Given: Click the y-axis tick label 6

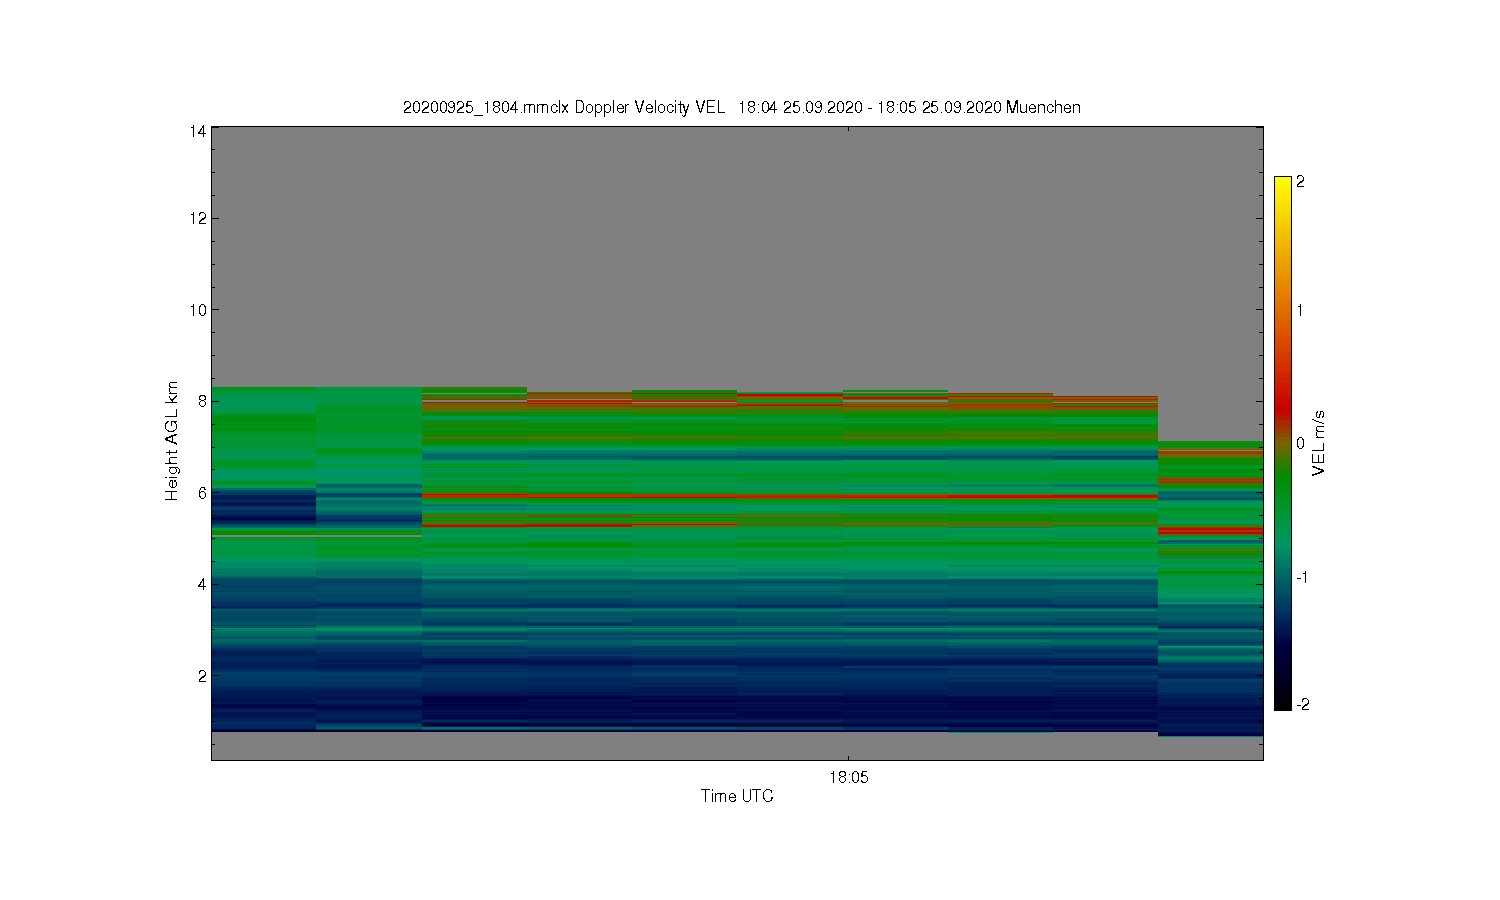Looking at the screenshot, I should (202, 493).
